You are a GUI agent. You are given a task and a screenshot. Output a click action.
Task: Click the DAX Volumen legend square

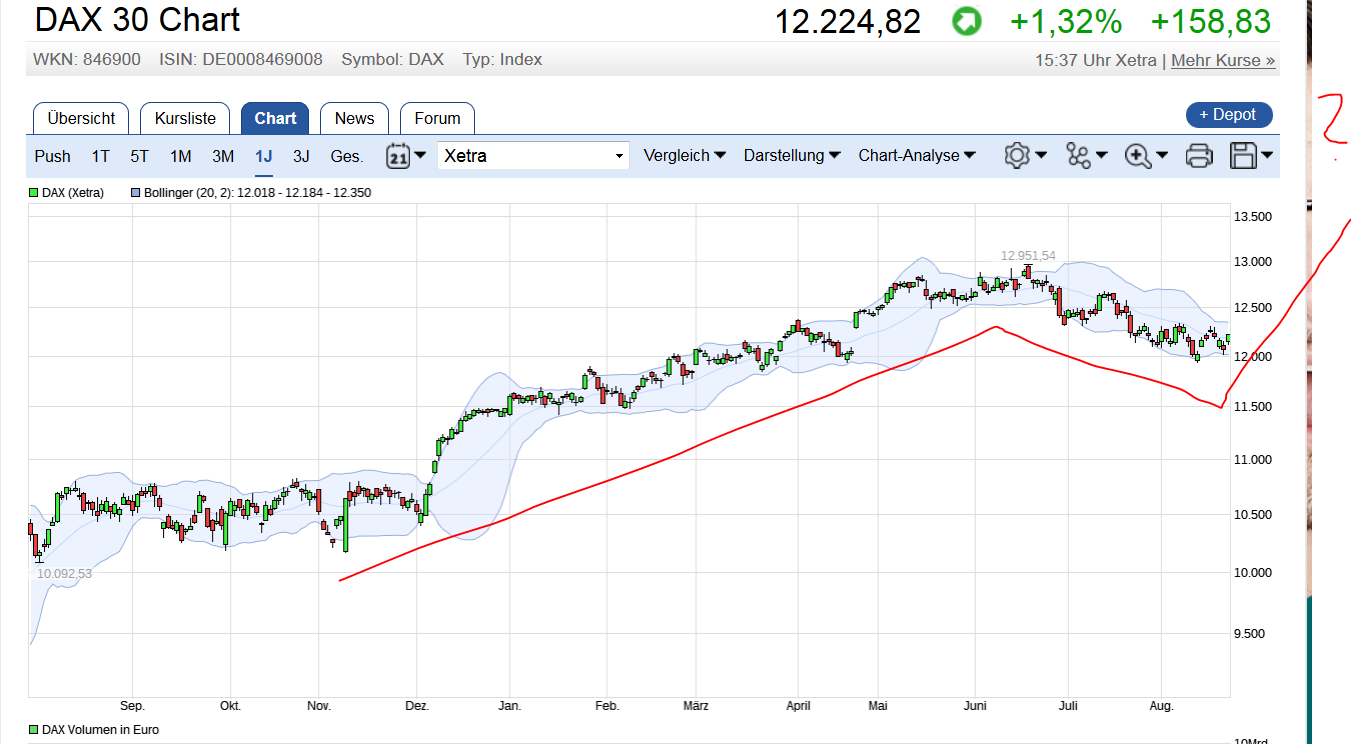click(x=34, y=730)
